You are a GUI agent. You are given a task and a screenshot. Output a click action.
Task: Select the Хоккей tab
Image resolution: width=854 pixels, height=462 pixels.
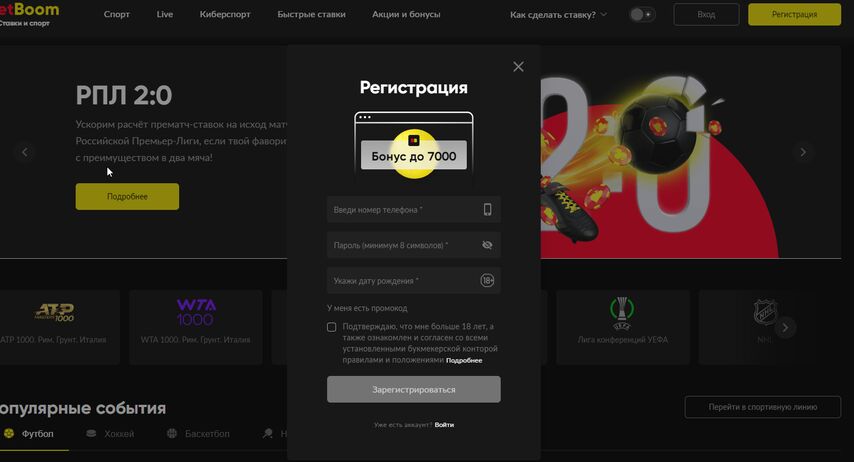pyautogui.click(x=111, y=434)
